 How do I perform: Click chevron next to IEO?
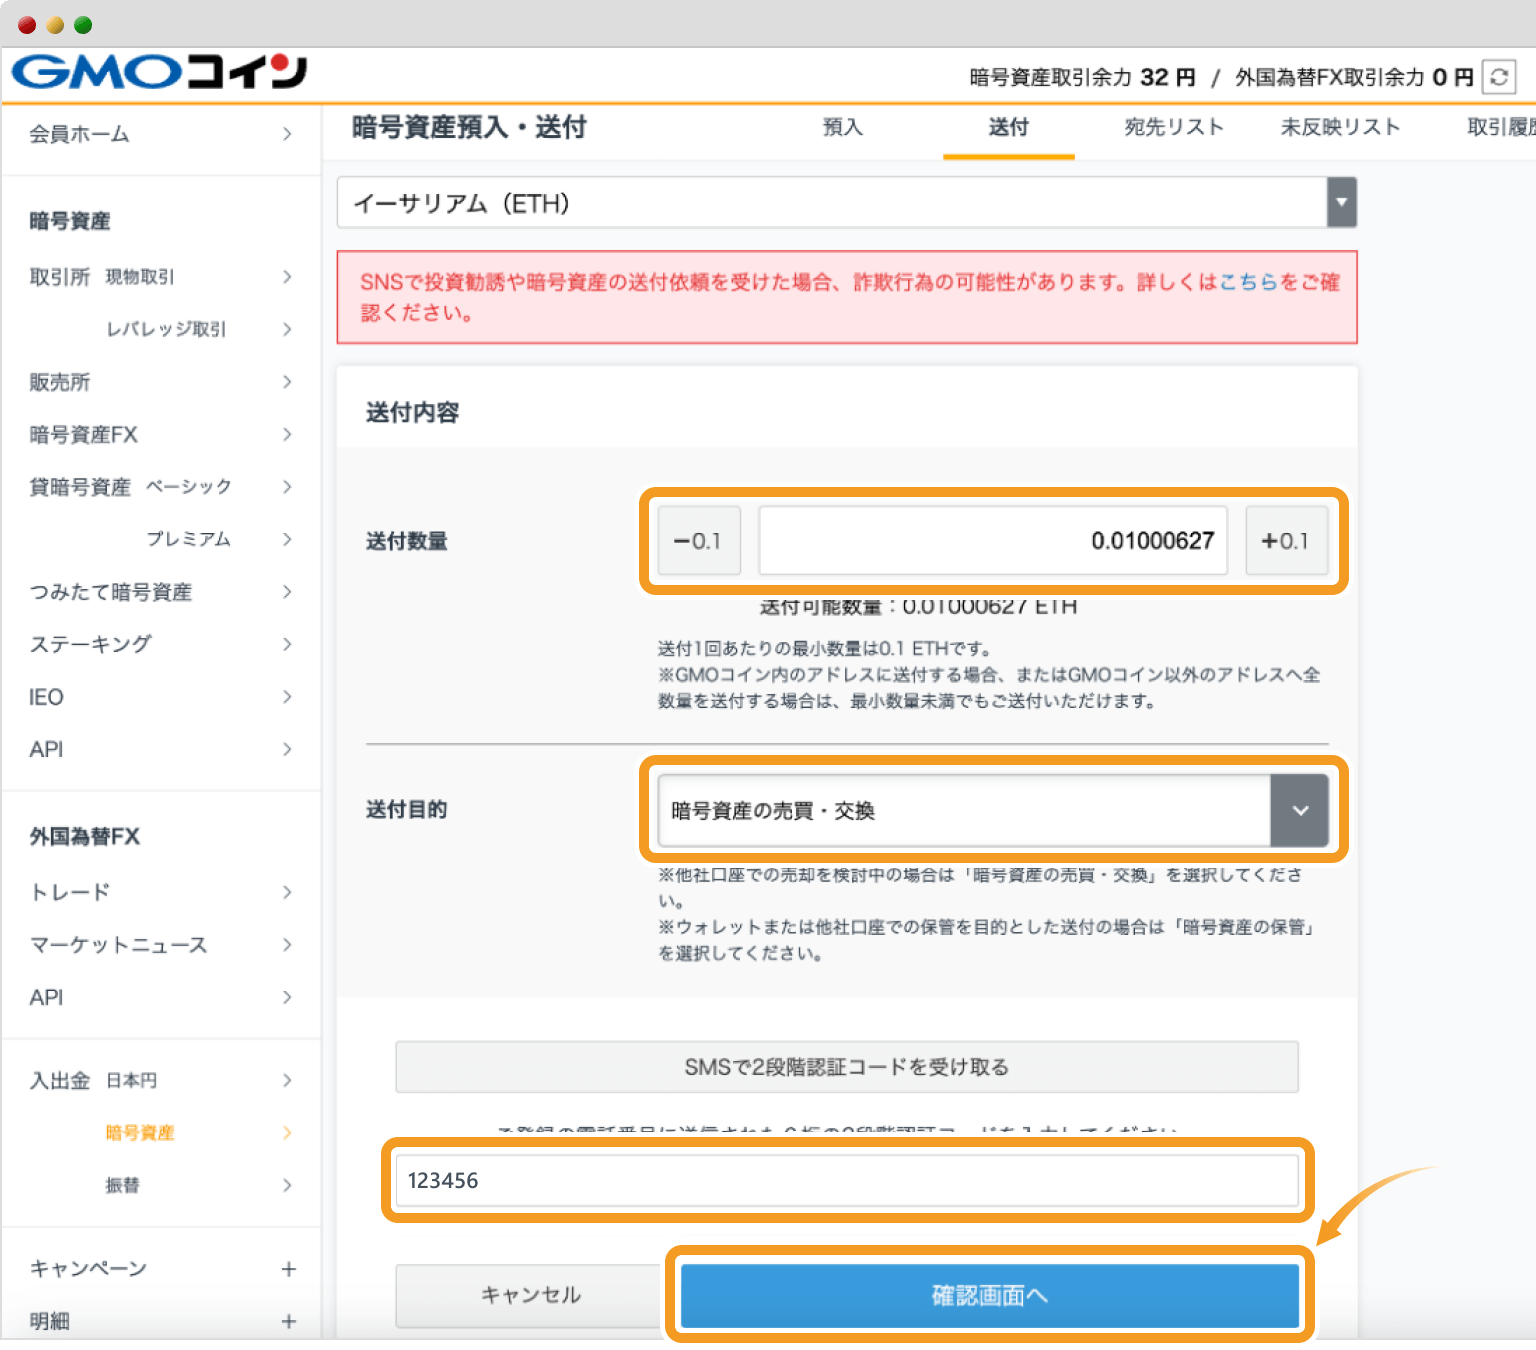287,697
